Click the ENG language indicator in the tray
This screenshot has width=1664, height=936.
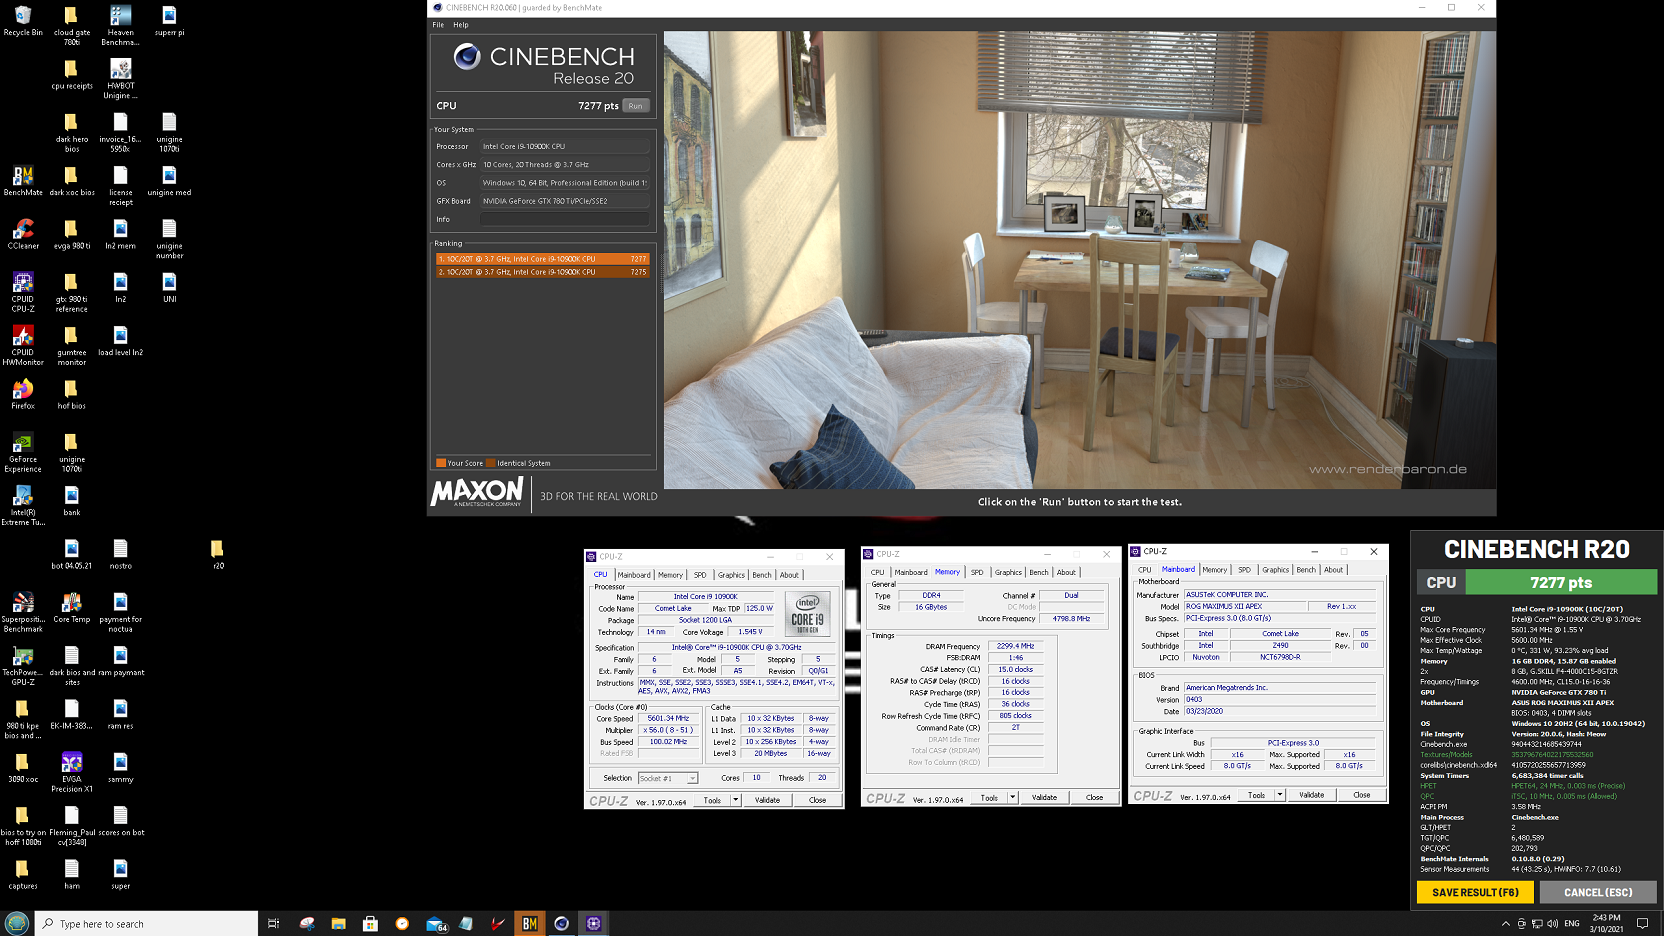(1572, 923)
